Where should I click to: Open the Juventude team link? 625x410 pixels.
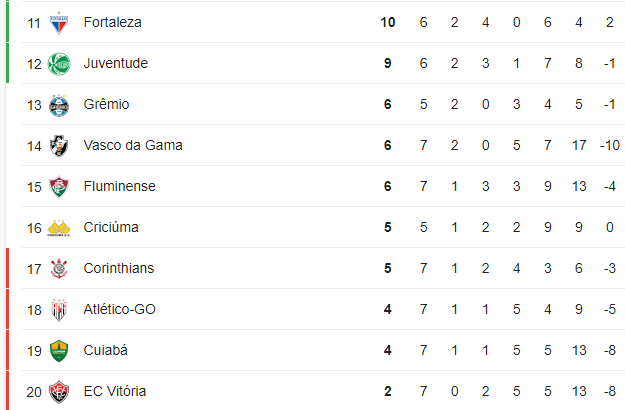pyautogui.click(x=116, y=63)
